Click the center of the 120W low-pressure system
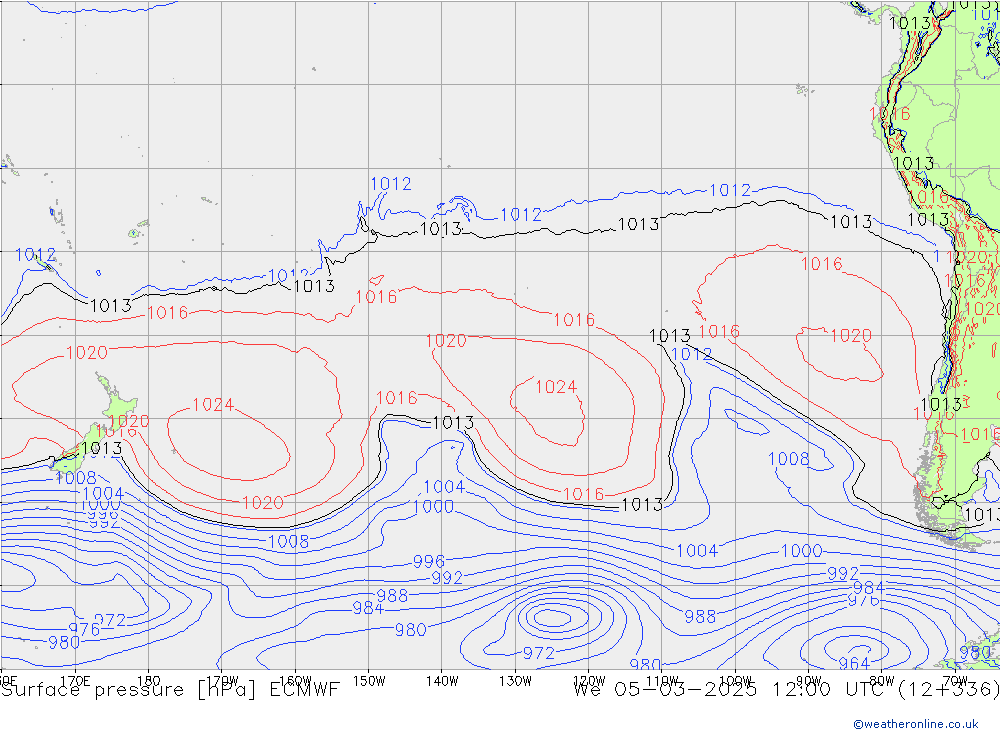 [553, 617]
